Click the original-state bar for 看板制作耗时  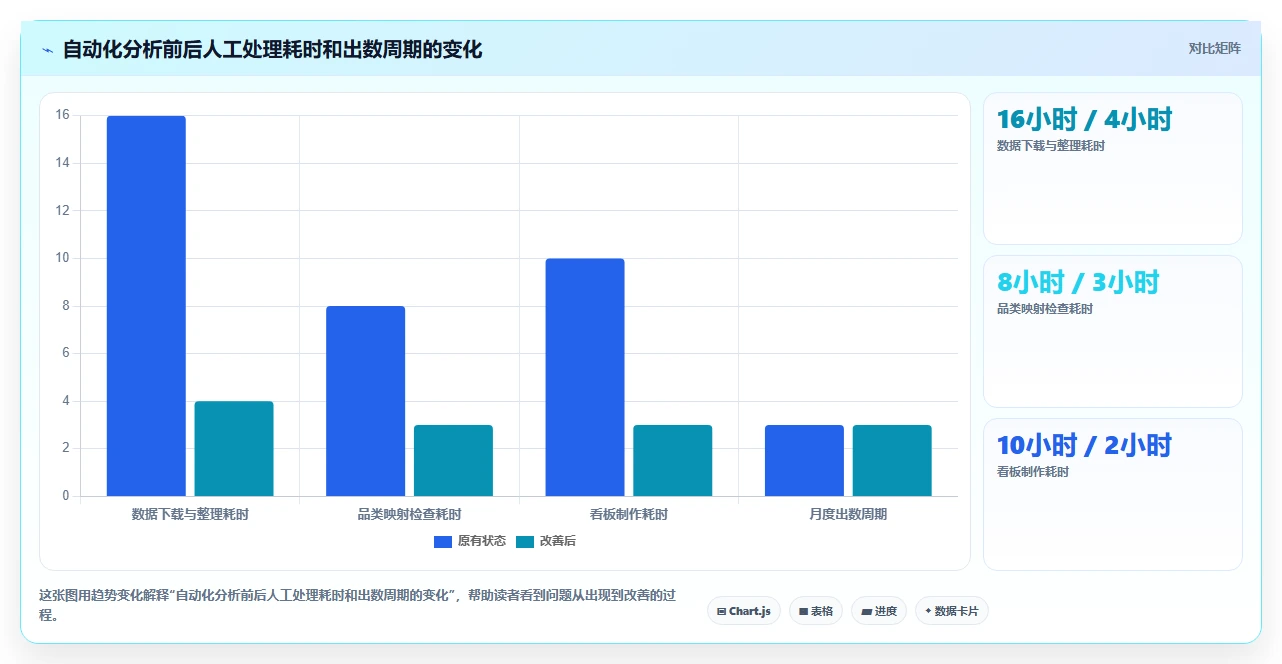[x=585, y=377]
